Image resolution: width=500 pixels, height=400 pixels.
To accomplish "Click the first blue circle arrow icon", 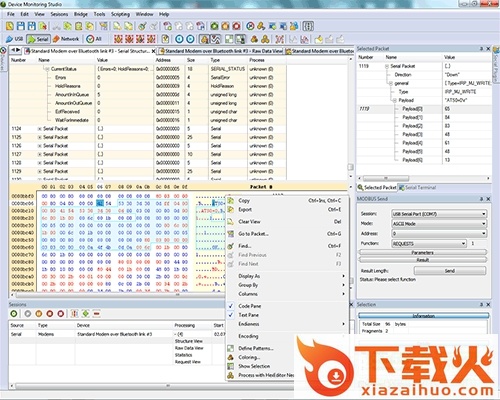I will pyautogui.click(x=179, y=39).
